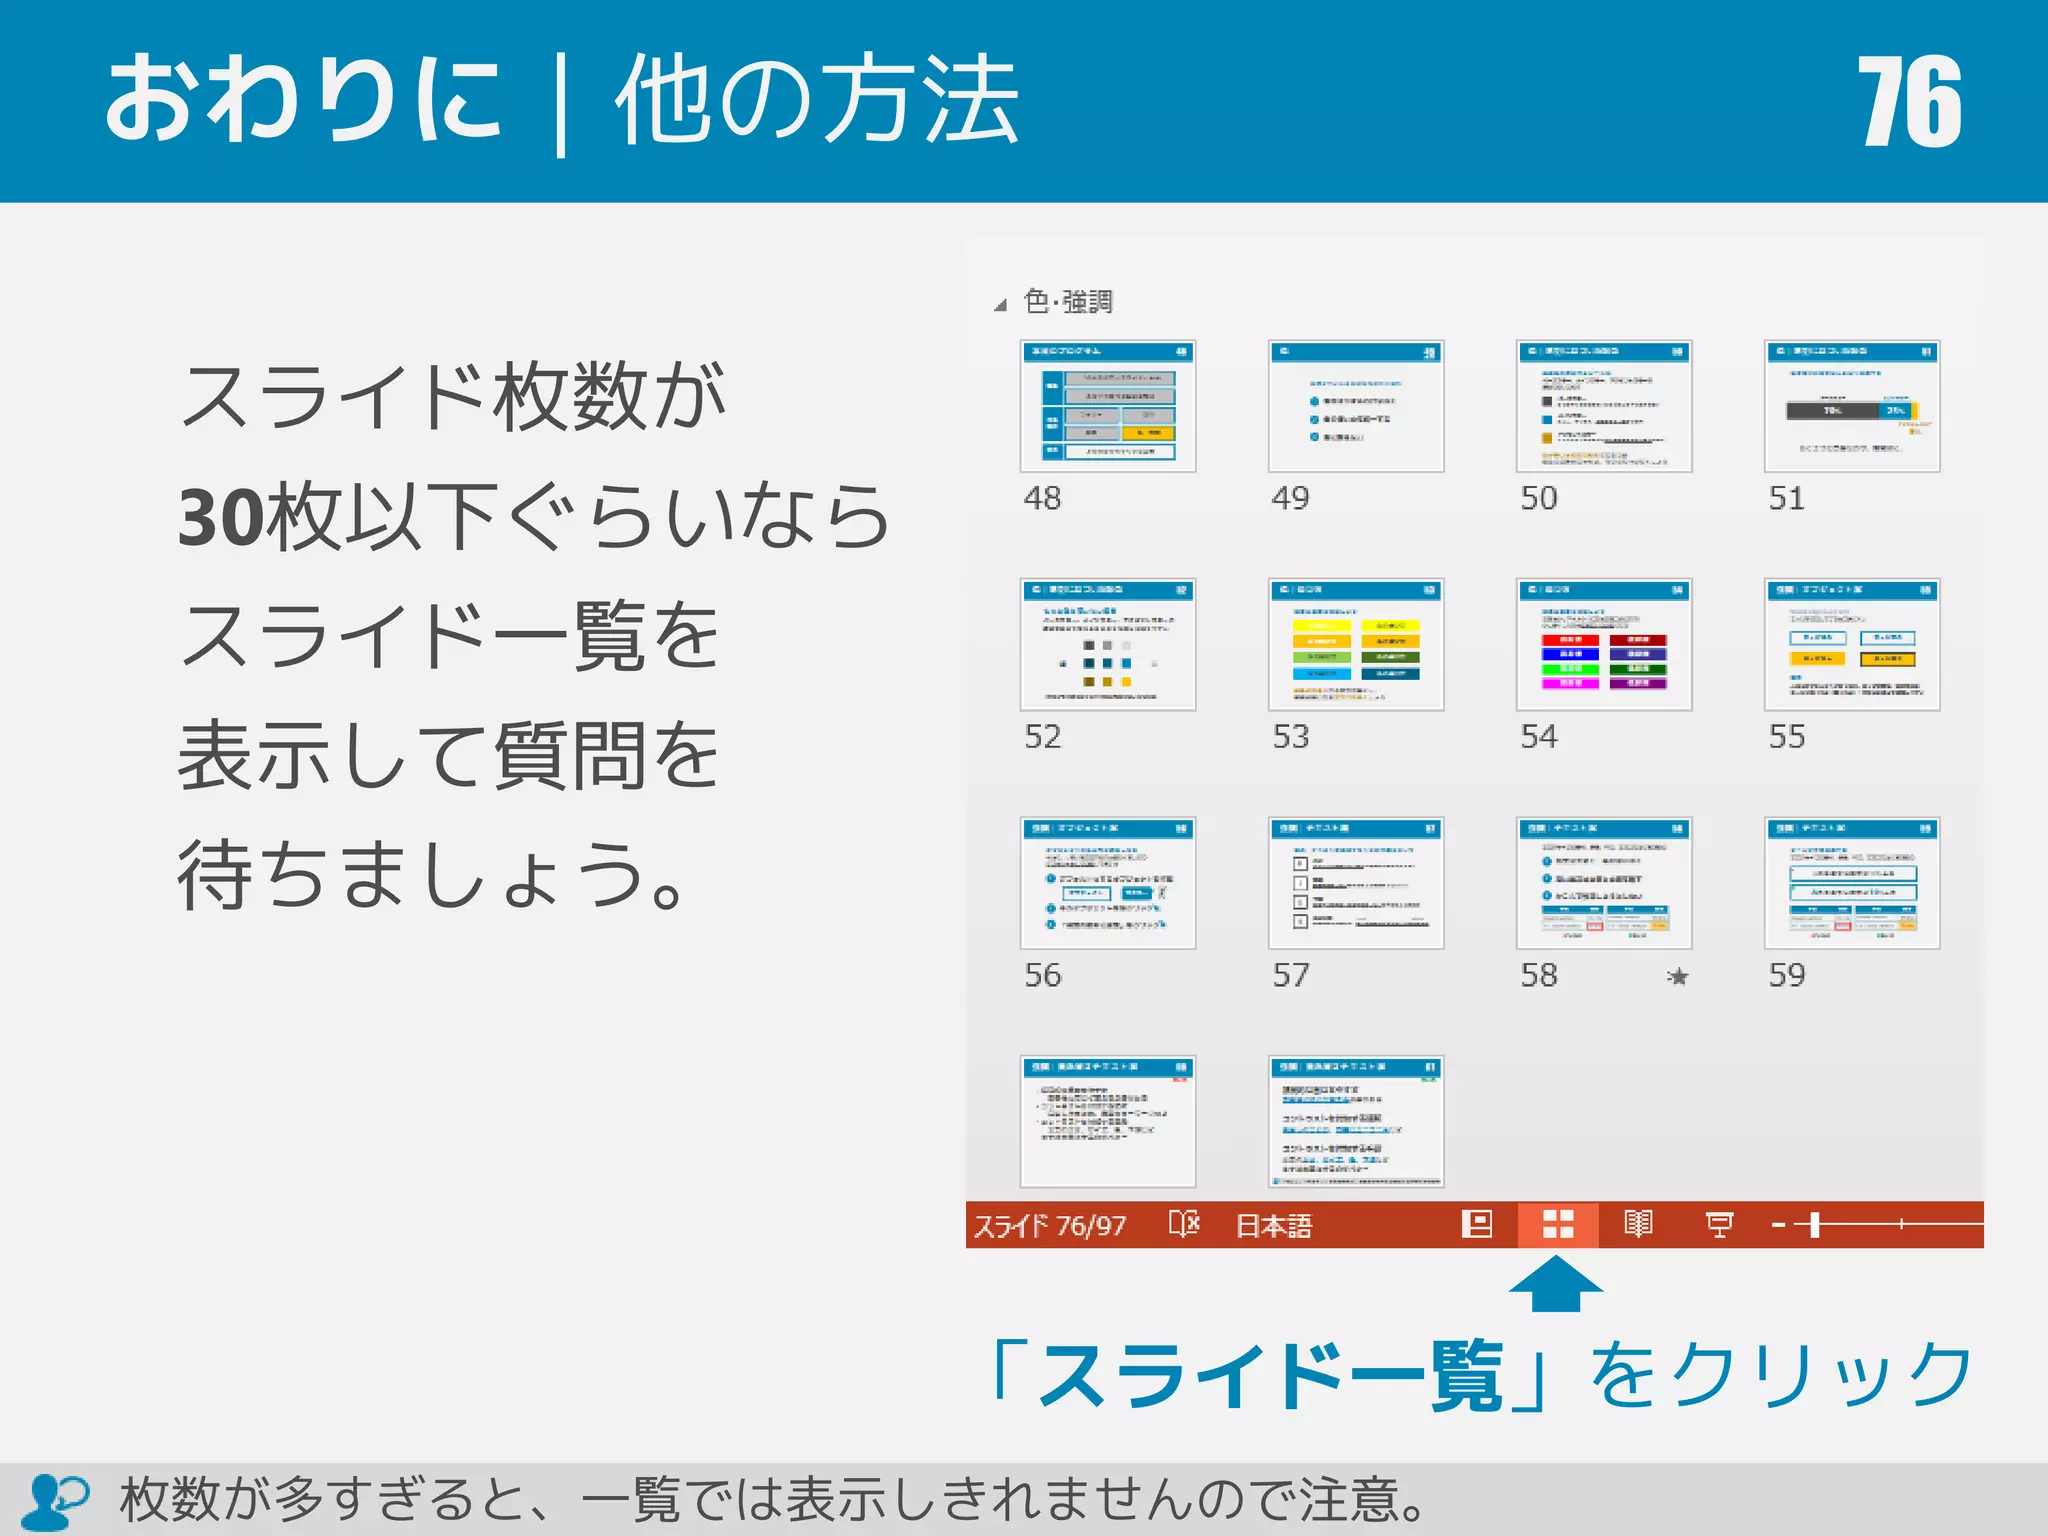This screenshot has height=1536, width=2048.
Task: Click the スライド 76/97 slide counter
Action: click(x=1049, y=1225)
